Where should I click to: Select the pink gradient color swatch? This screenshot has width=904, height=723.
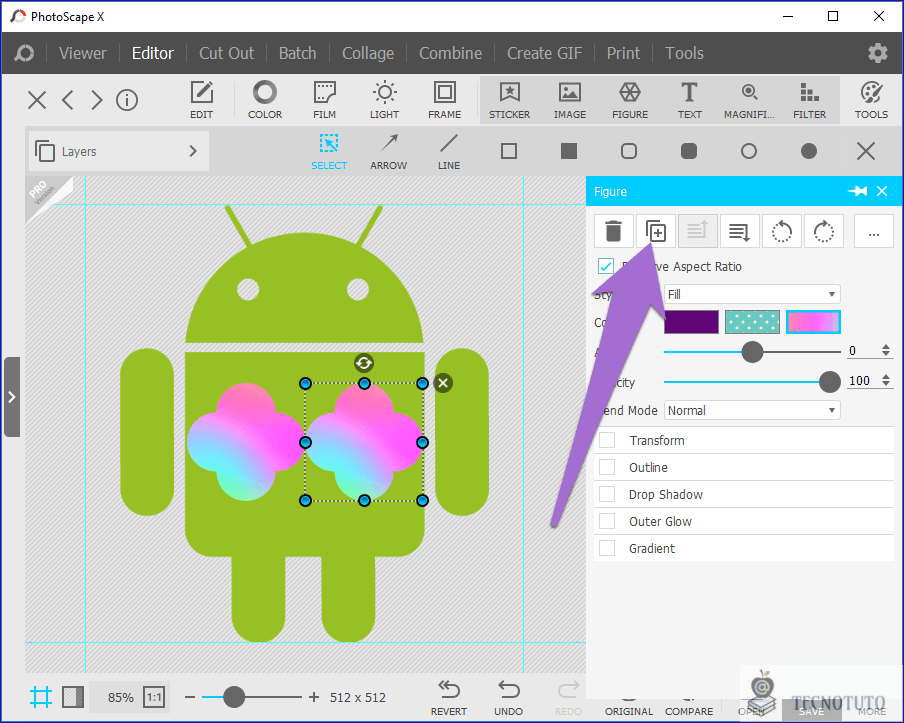pos(813,322)
